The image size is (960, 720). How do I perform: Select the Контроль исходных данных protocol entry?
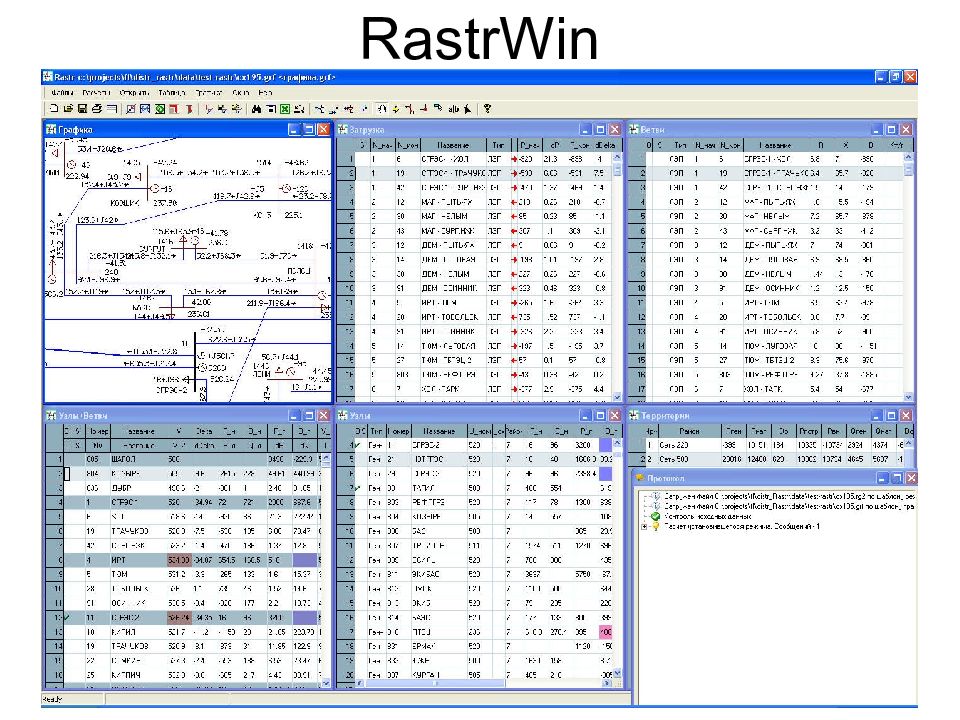click(x=707, y=516)
